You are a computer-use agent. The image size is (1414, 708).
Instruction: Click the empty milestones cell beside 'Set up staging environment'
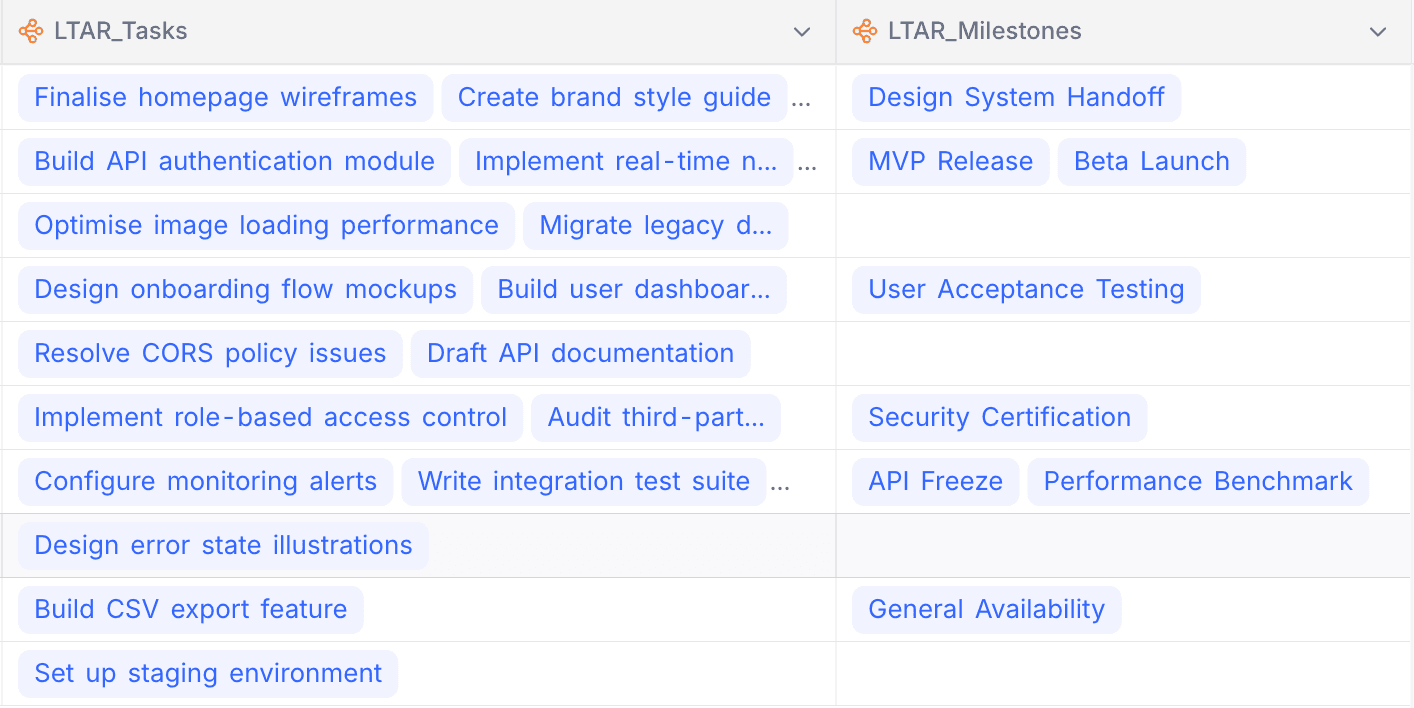tap(1124, 674)
